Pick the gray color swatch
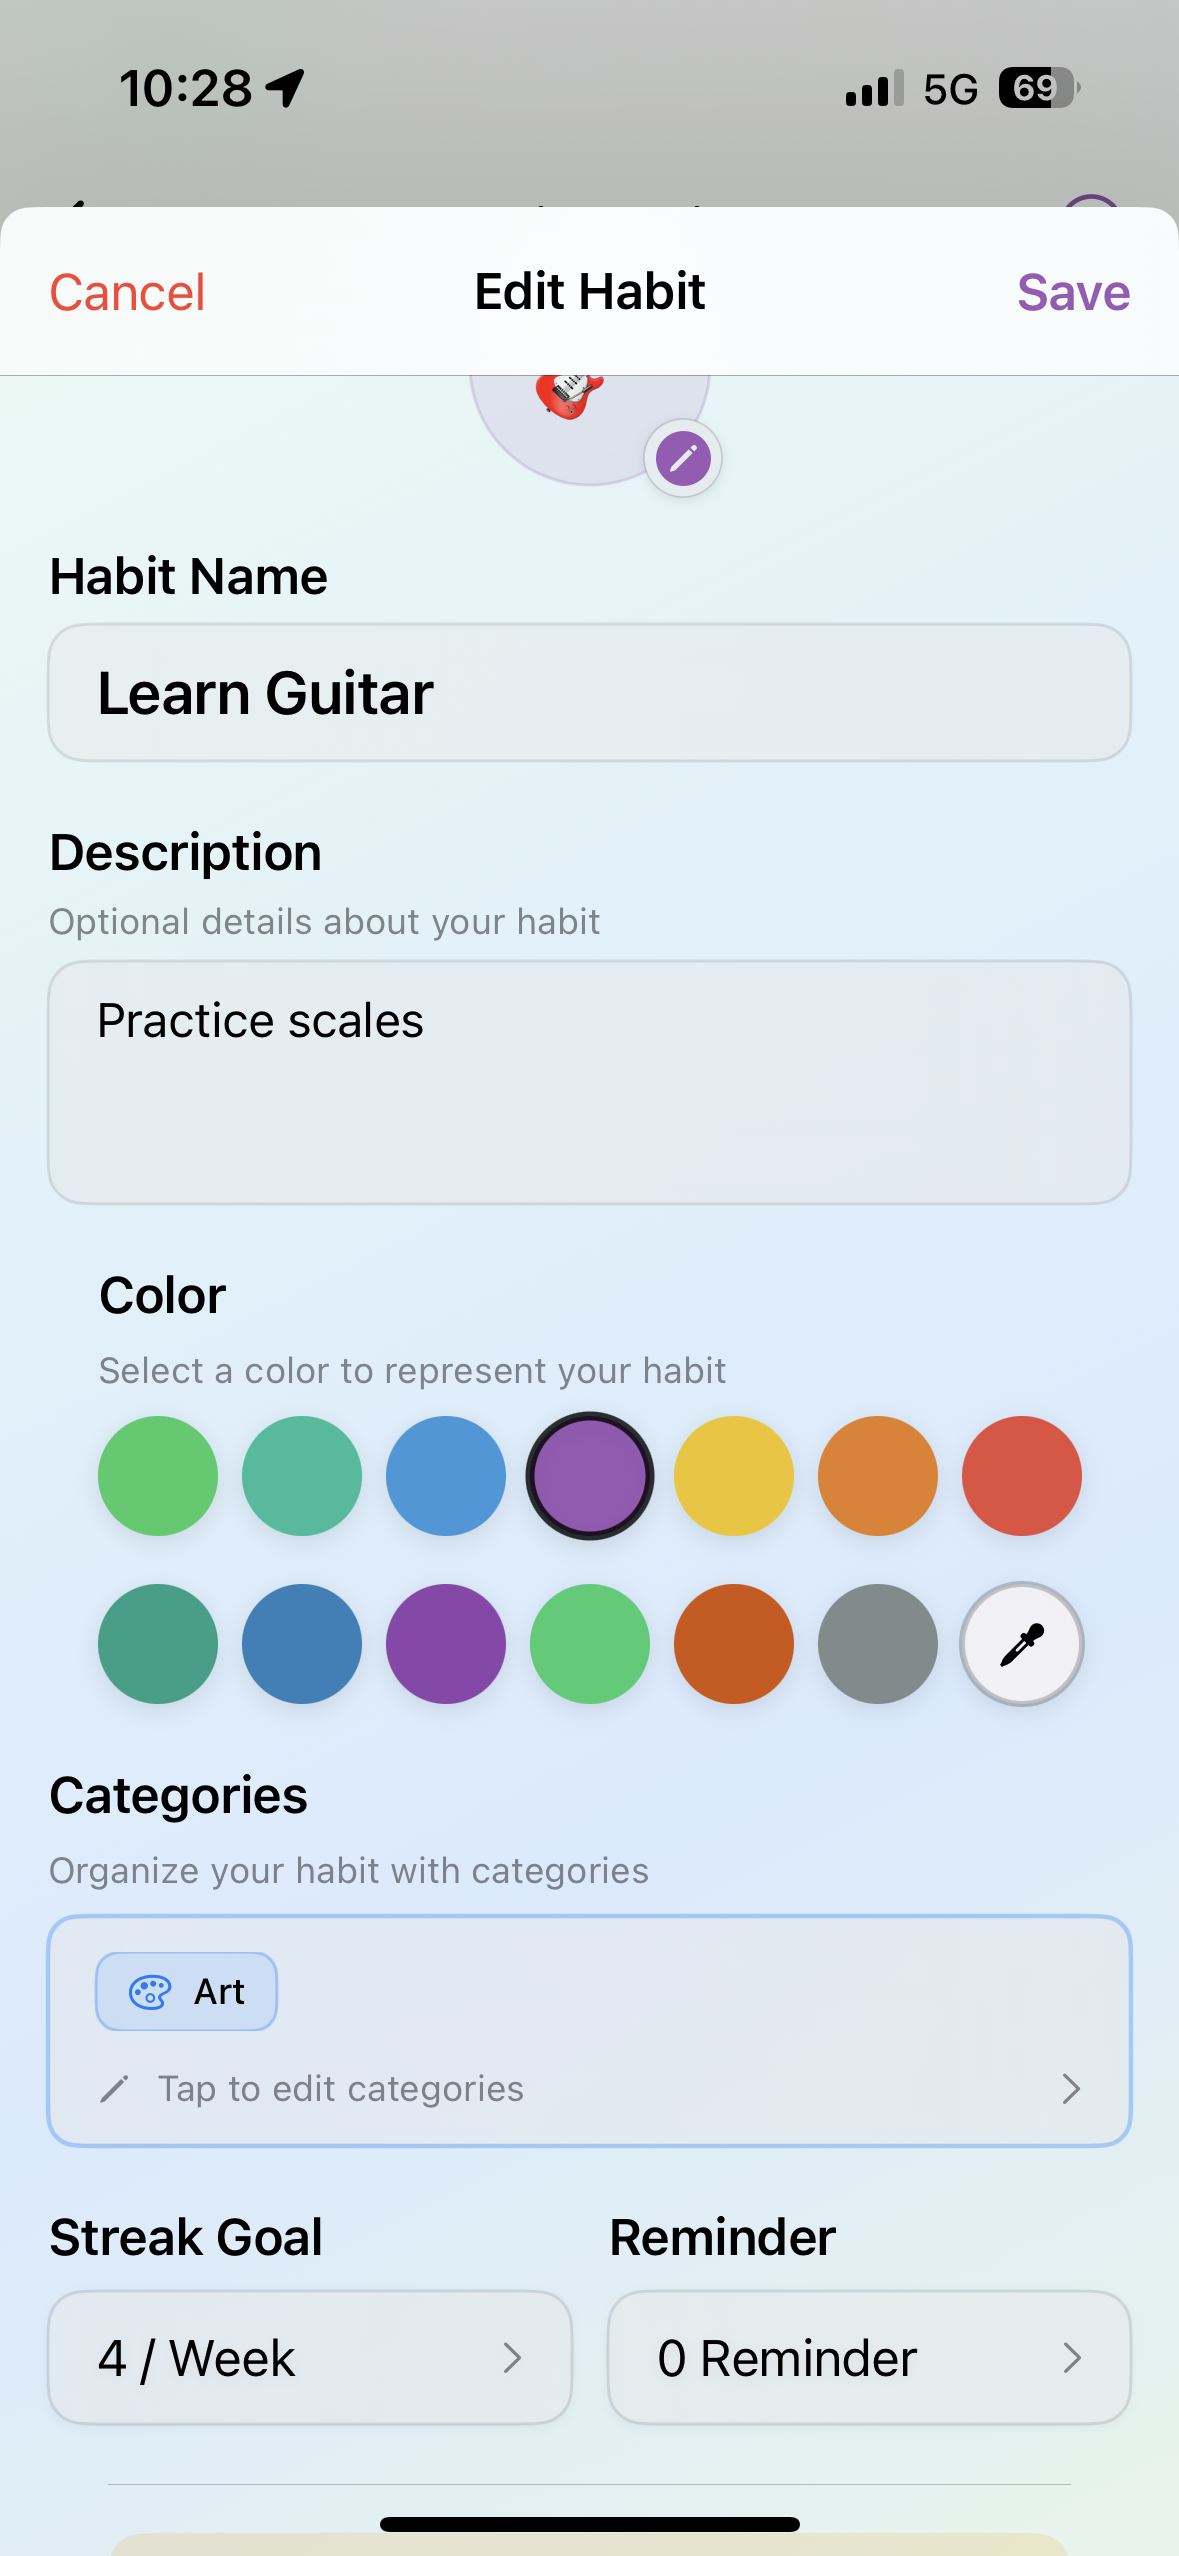The width and height of the screenshot is (1179, 2556). (x=877, y=1644)
